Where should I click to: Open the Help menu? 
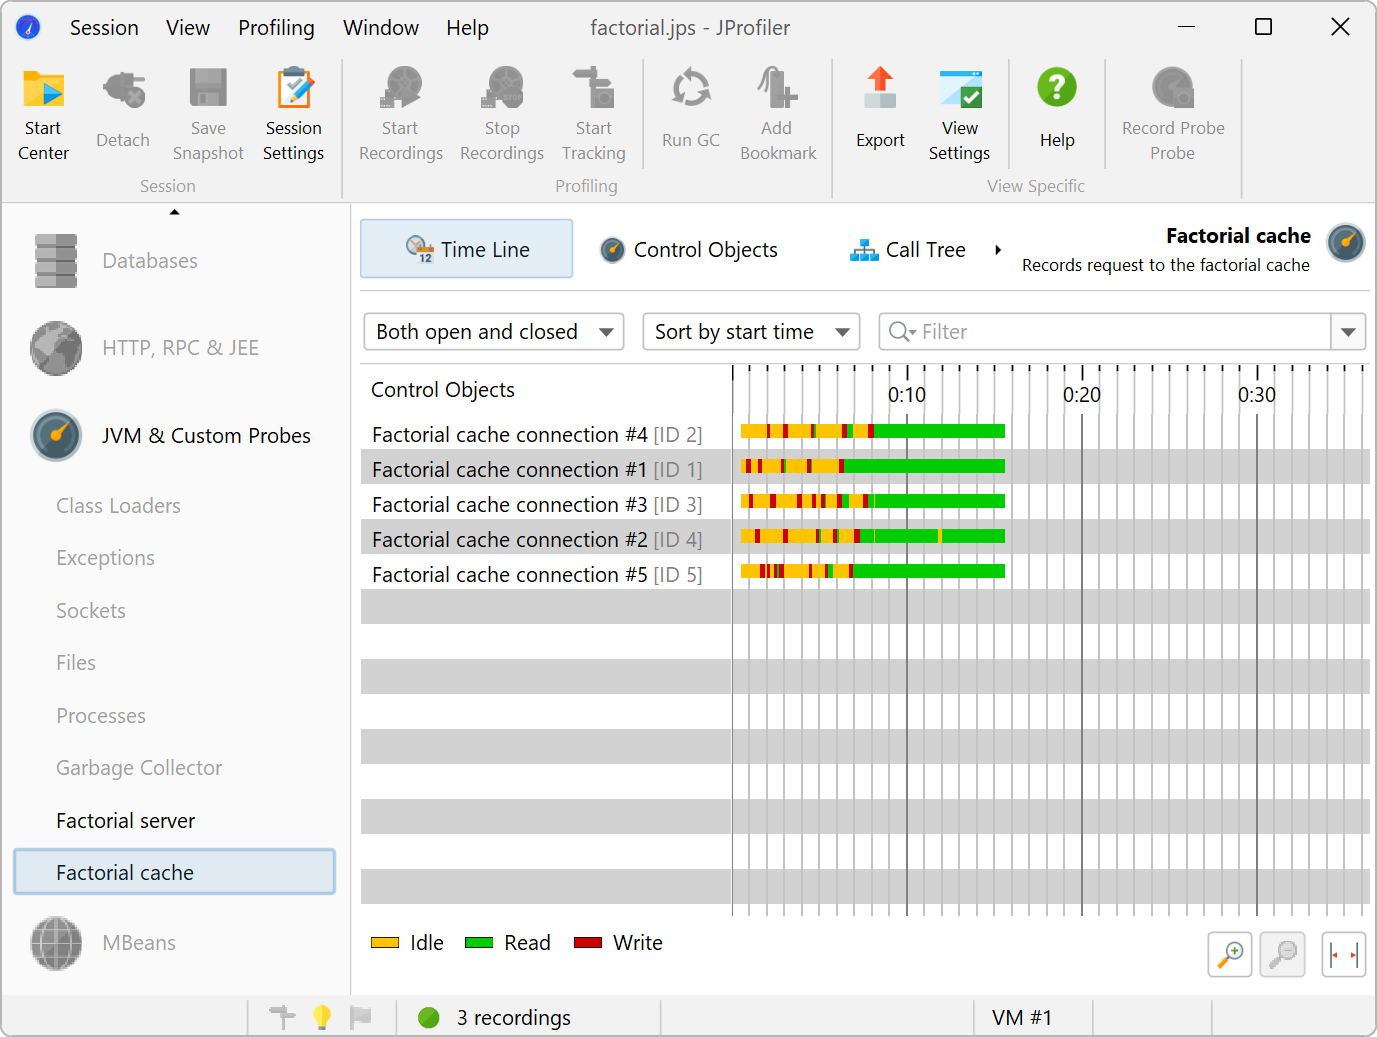467,28
